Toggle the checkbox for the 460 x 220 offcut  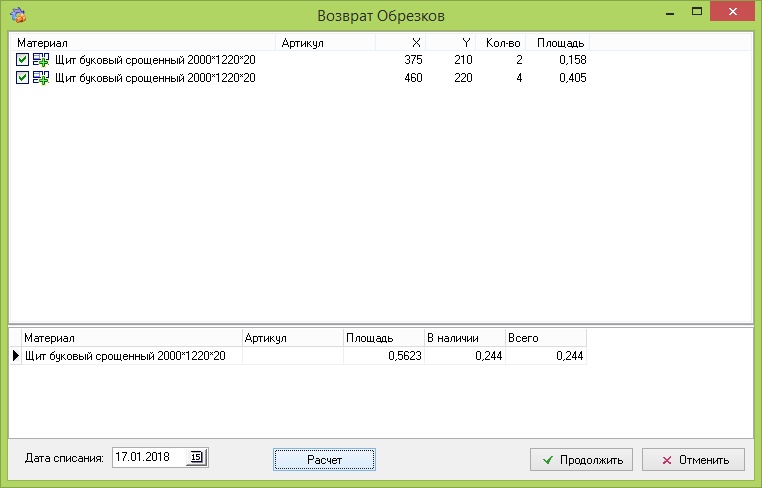click(x=23, y=78)
